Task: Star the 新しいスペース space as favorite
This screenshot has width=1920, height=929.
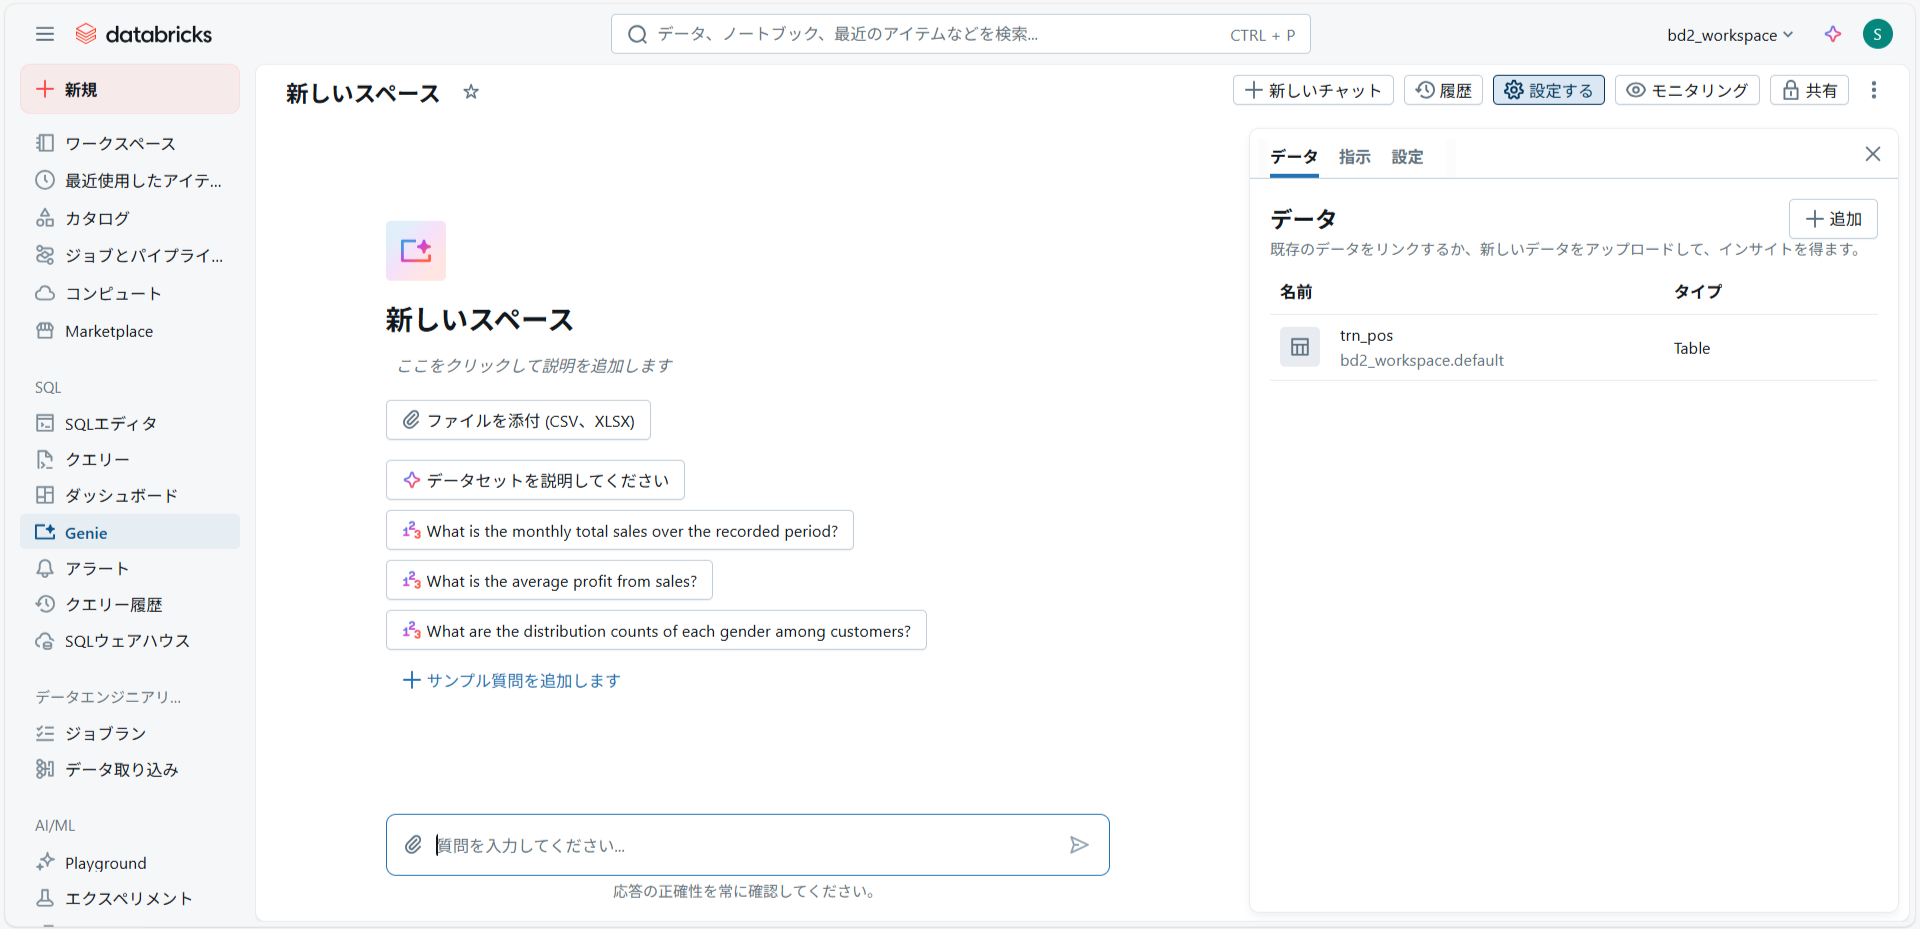Action: coord(471,92)
